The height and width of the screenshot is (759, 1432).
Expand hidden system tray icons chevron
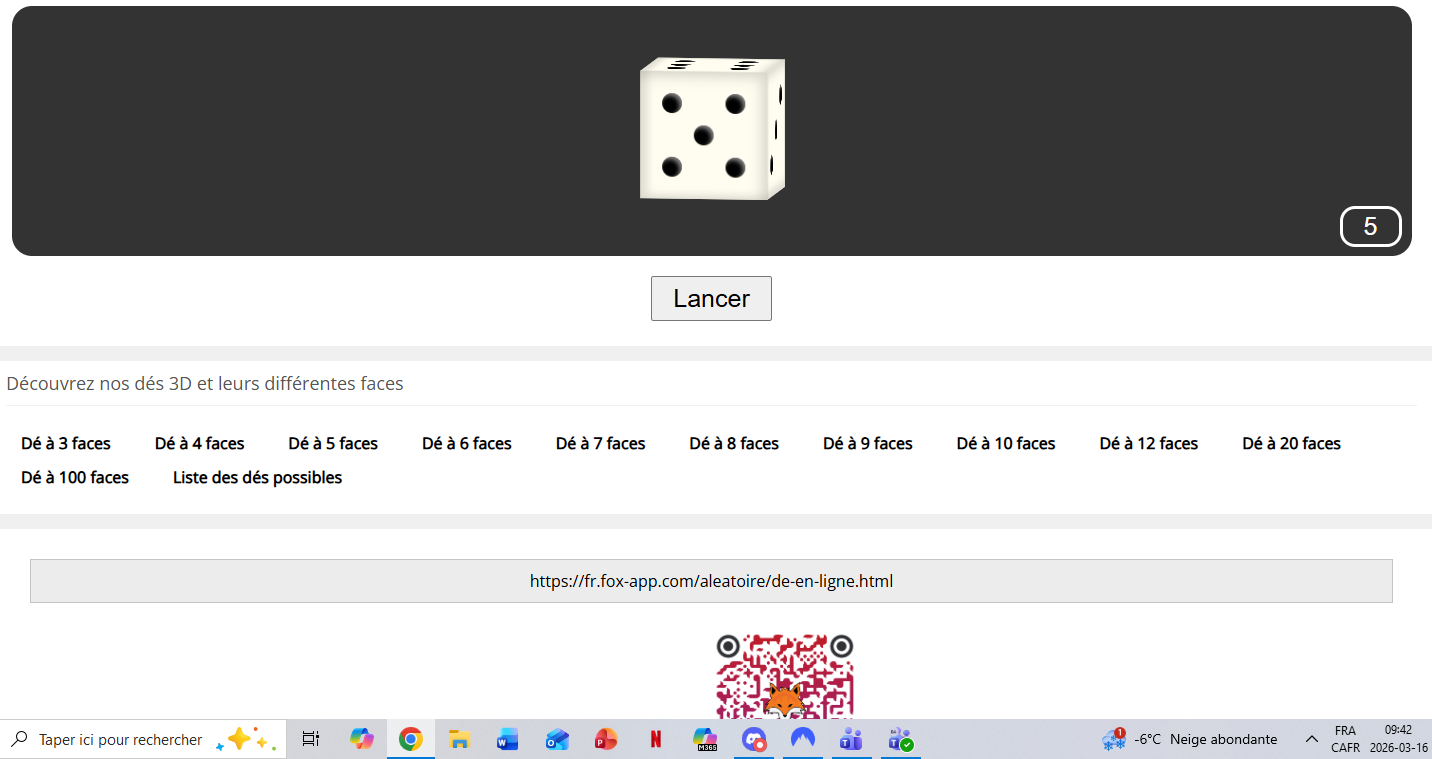1311,739
